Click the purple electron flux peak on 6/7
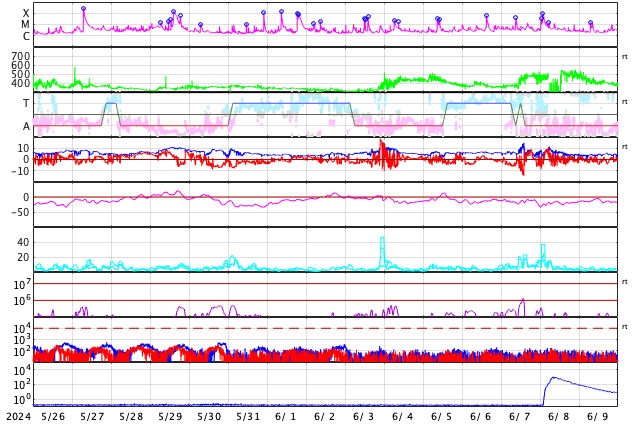This screenshot has height=424, width=634. coord(523,300)
